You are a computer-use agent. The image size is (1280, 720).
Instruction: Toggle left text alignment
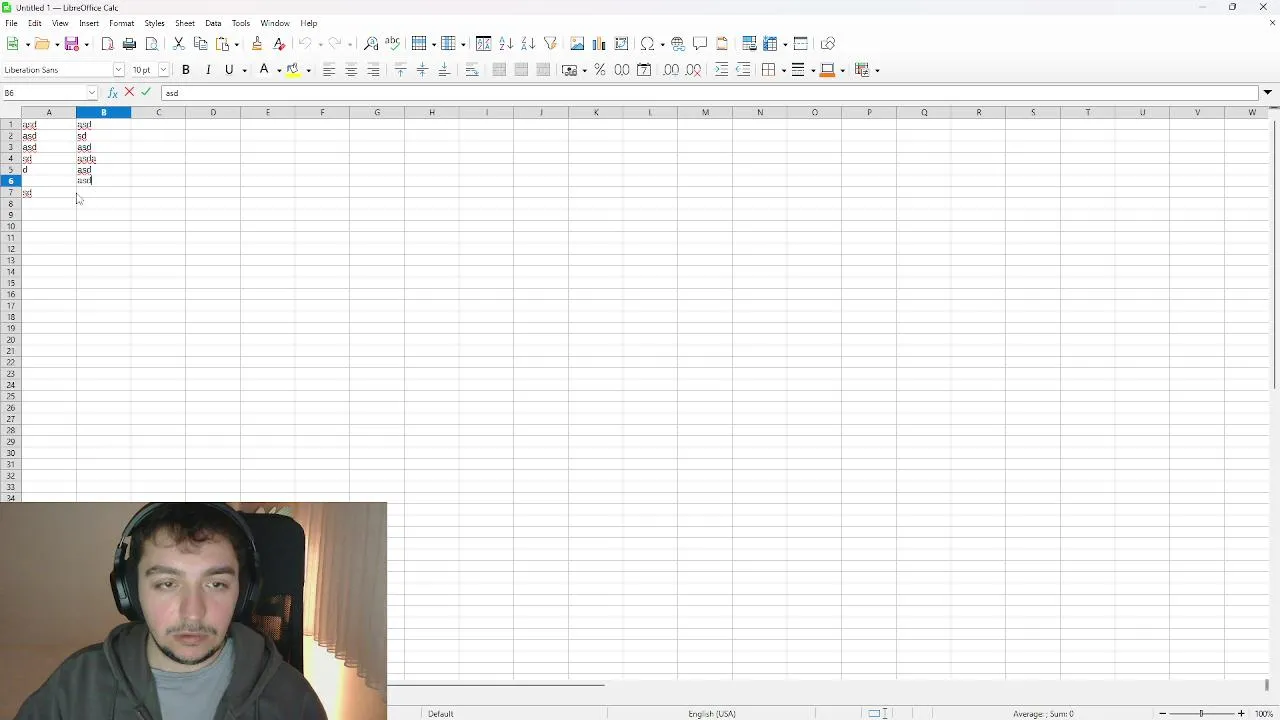pos(329,70)
